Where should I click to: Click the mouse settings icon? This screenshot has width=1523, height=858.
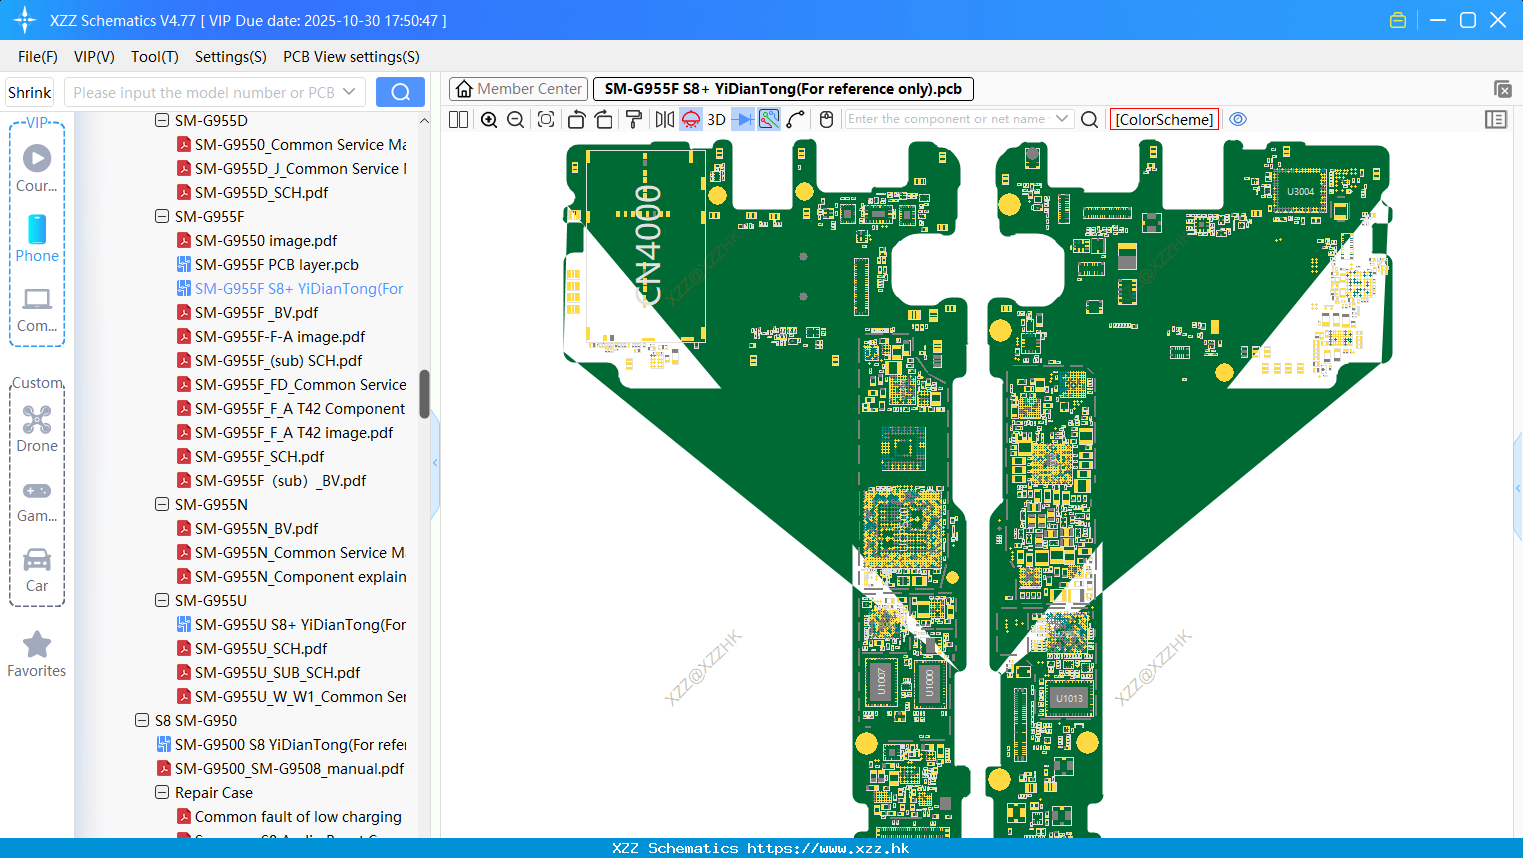[x=826, y=119]
